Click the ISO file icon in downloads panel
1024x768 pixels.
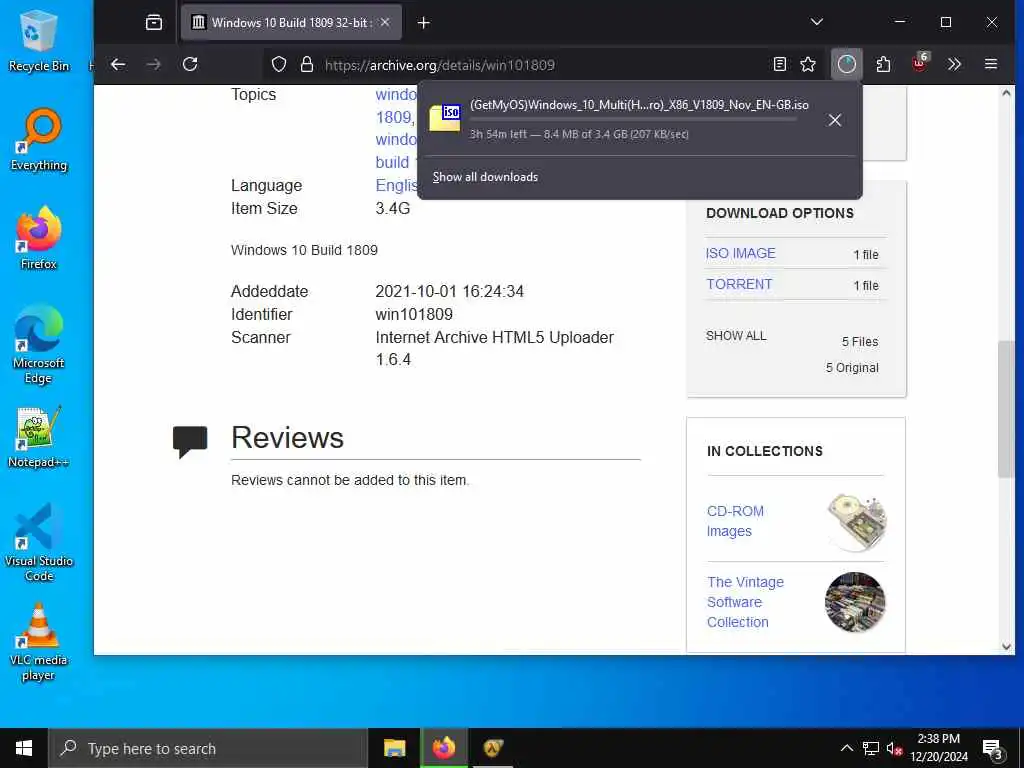click(x=445, y=118)
